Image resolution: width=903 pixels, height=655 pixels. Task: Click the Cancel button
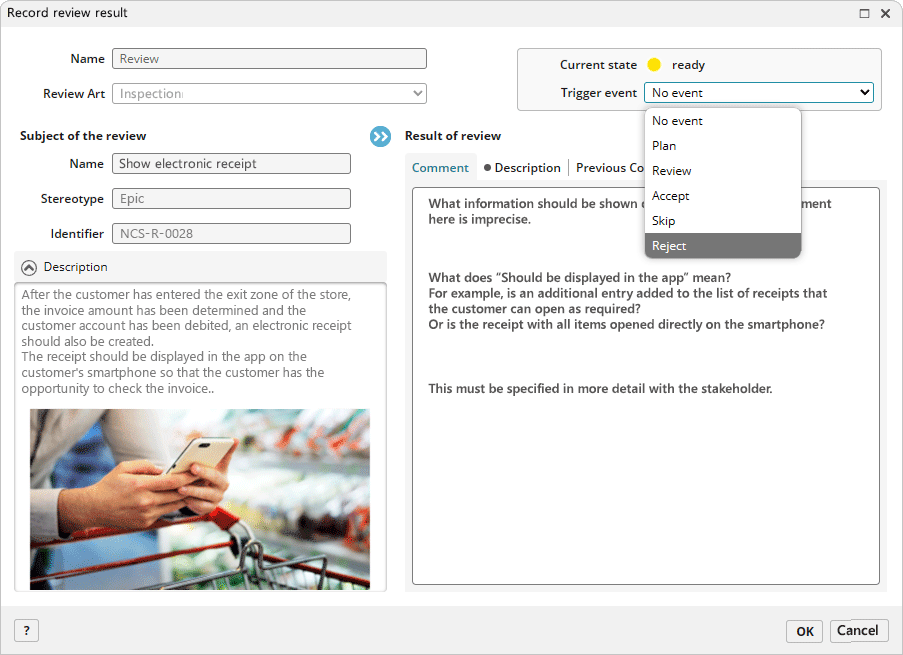[857, 630]
